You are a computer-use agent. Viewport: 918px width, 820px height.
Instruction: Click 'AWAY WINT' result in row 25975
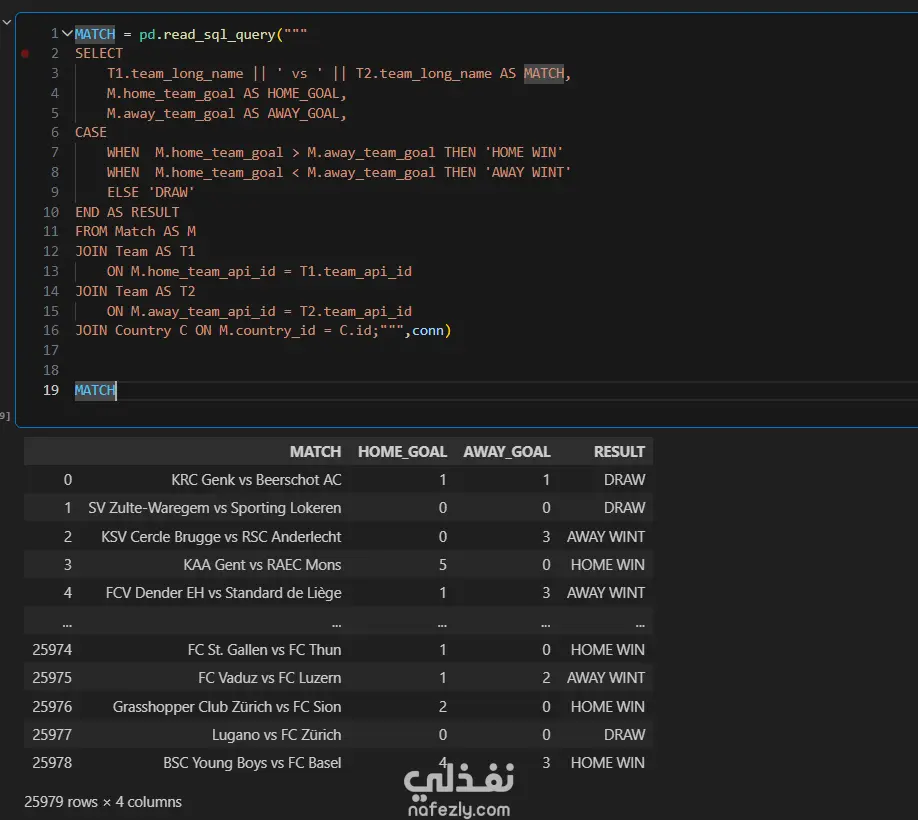point(605,678)
